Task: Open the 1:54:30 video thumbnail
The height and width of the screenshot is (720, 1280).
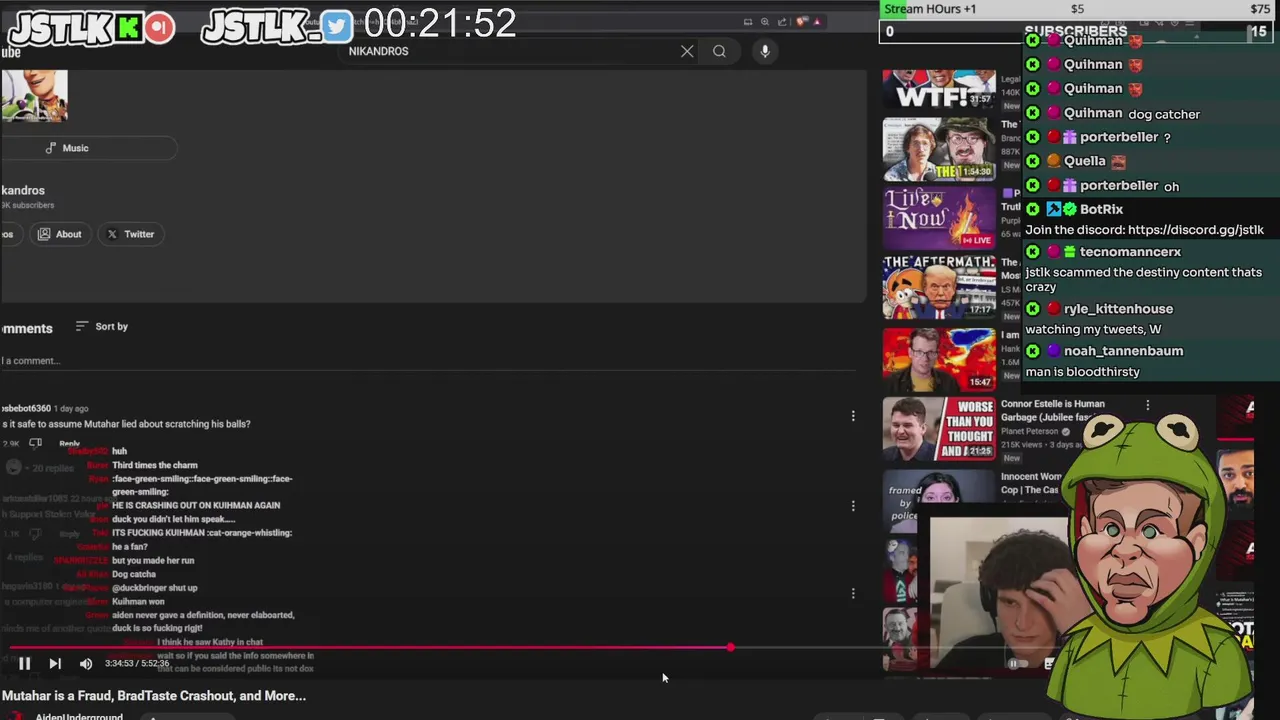Action: 939,148
